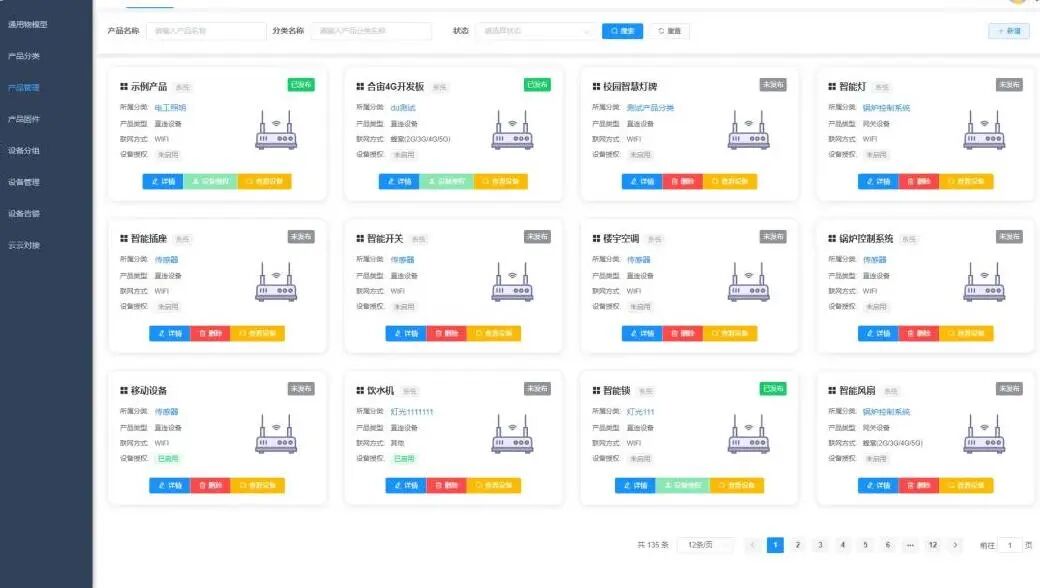Go to page 6 in the pagination bar
The height and width of the screenshot is (588, 1040).
click(x=888, y=545)
